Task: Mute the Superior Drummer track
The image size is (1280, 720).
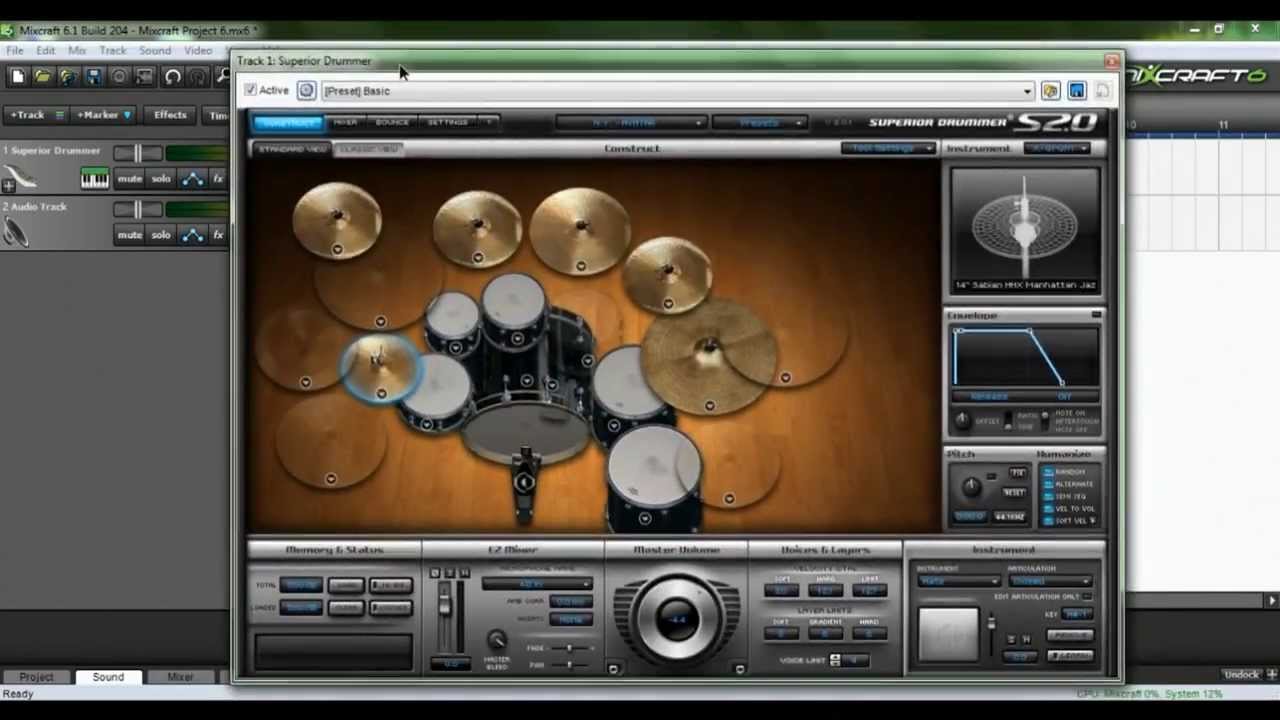Action: pos(130,179)
